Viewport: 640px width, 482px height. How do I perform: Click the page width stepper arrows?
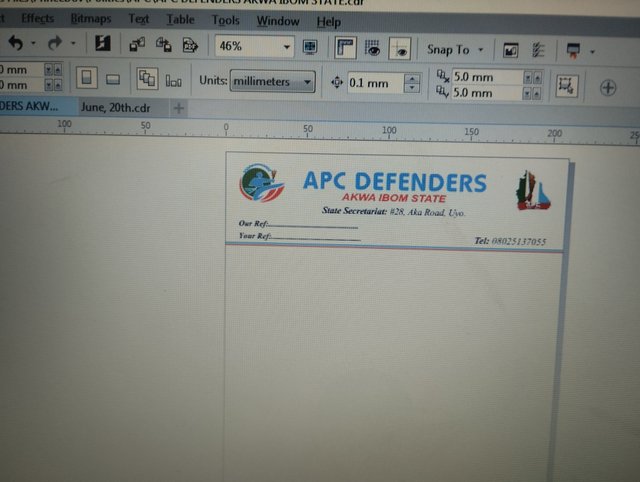point(53,69)
